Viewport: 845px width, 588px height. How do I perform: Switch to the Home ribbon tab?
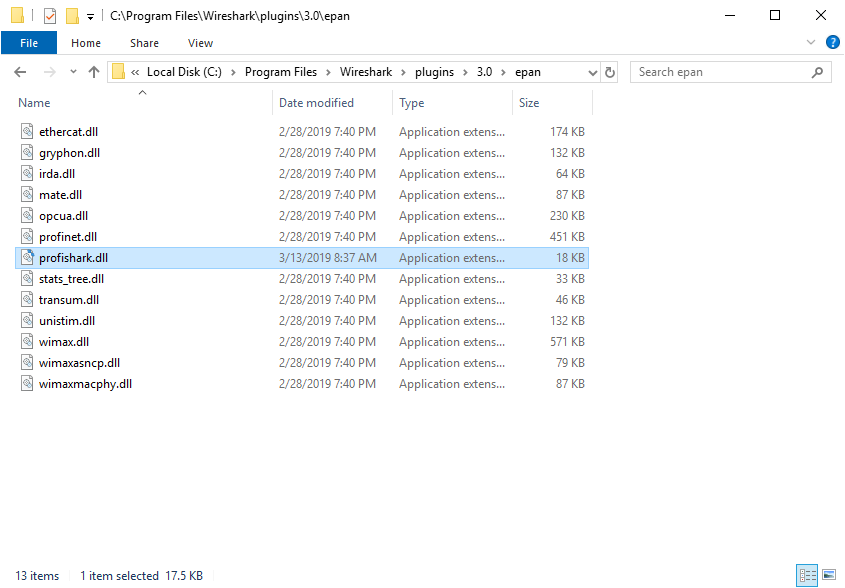point(86,43)
